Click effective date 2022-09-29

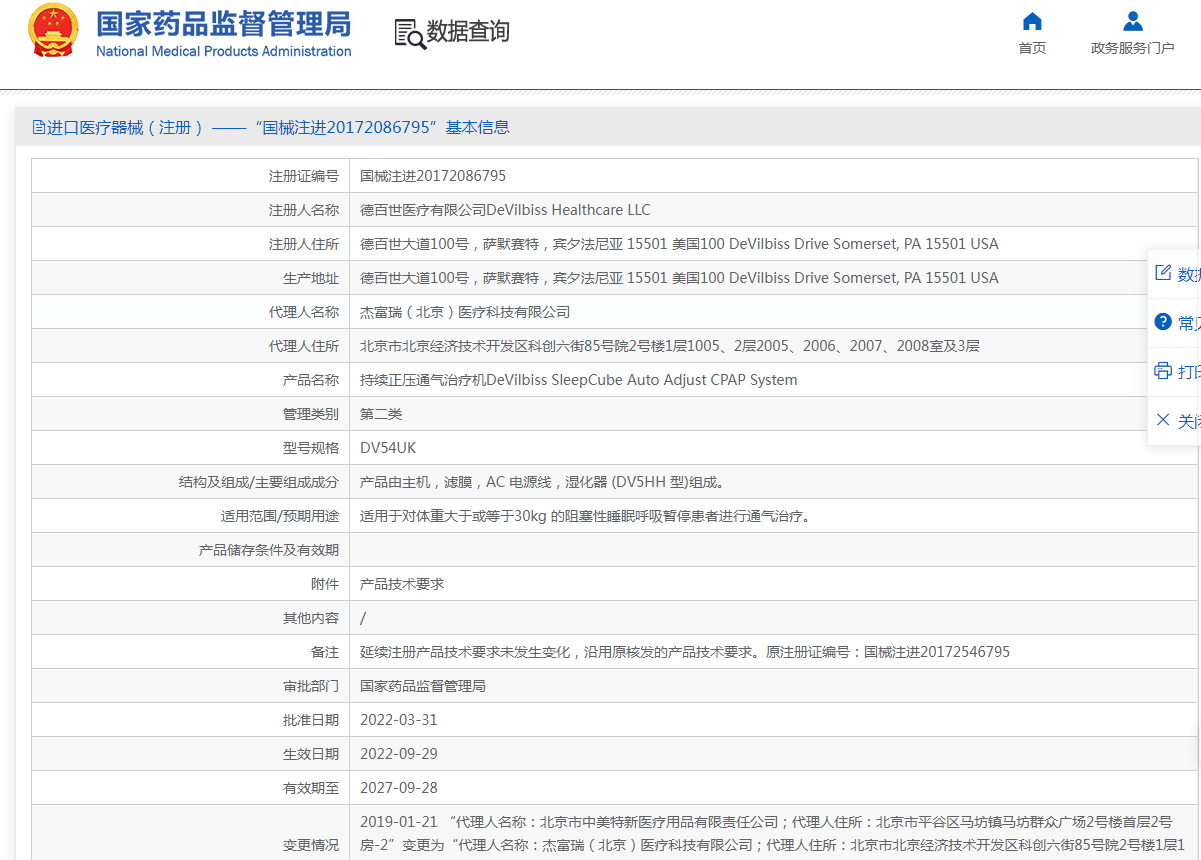point(399,754)
